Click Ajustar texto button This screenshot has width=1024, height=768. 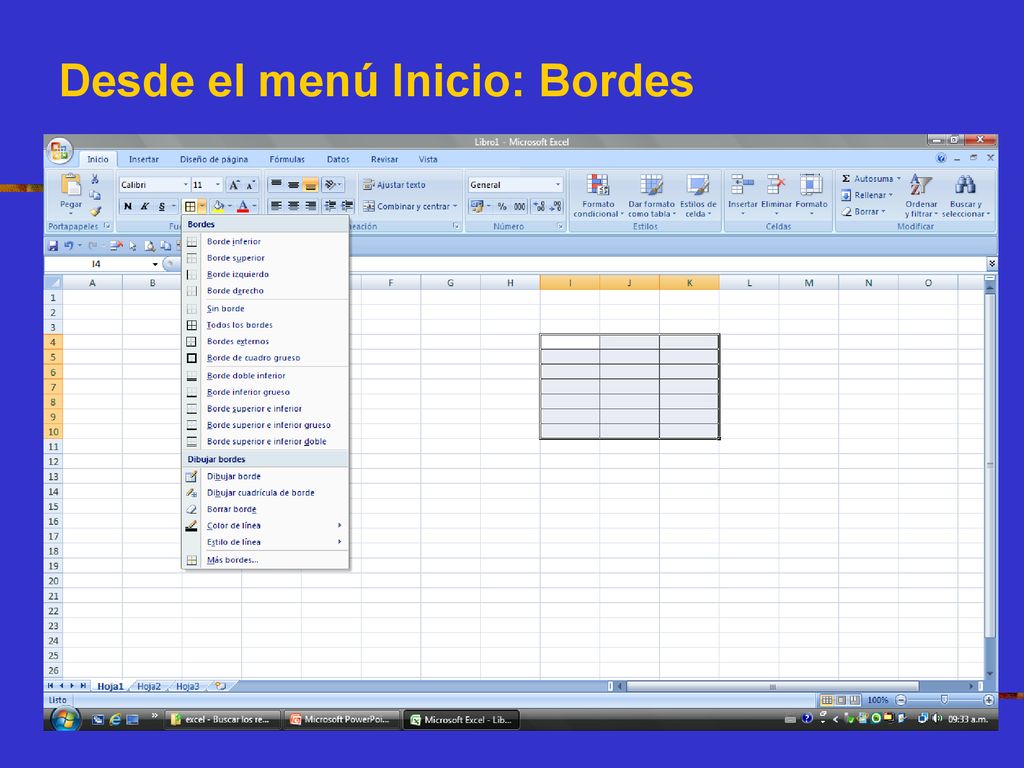tap(394, 185)
